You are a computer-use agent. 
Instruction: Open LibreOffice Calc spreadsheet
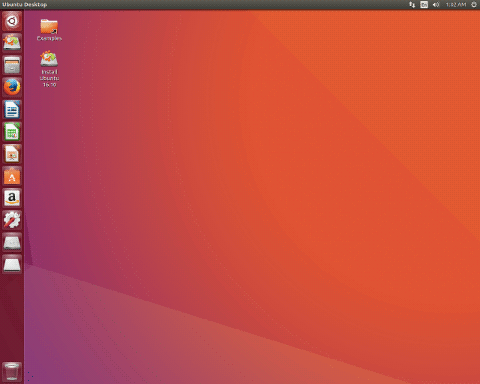point(12,132)
